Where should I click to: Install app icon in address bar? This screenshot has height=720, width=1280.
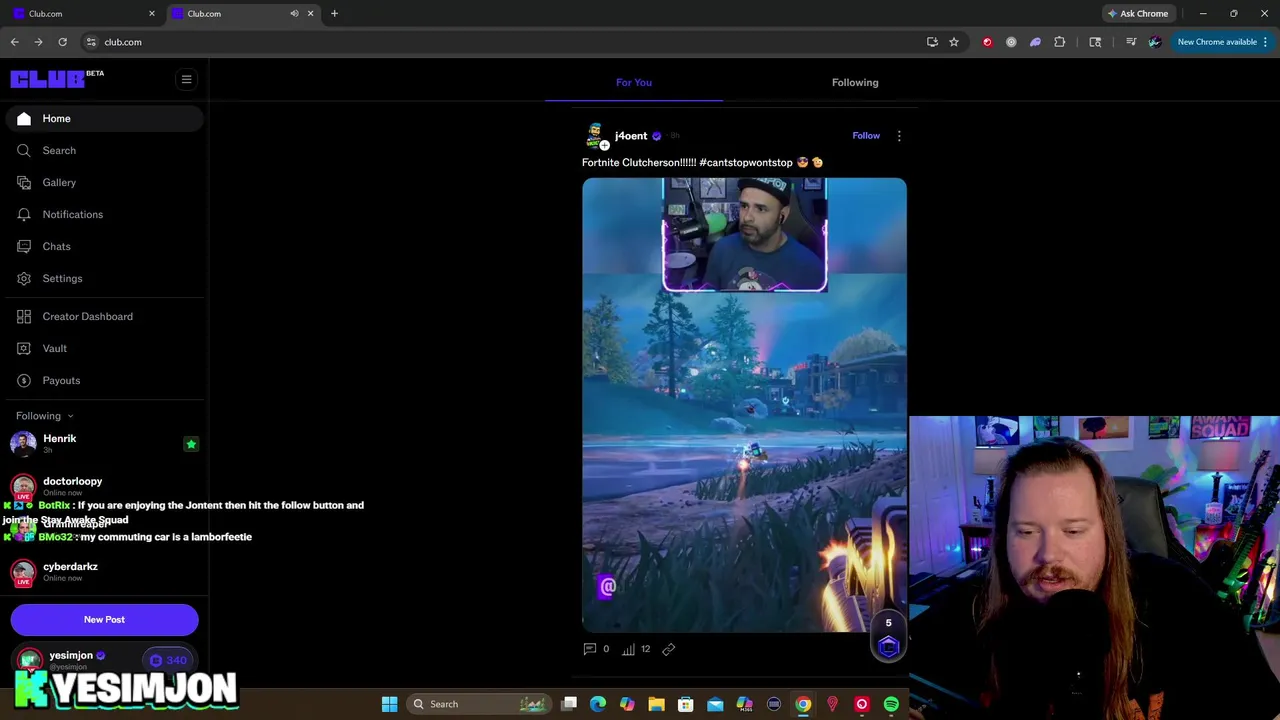click(932, 42)
